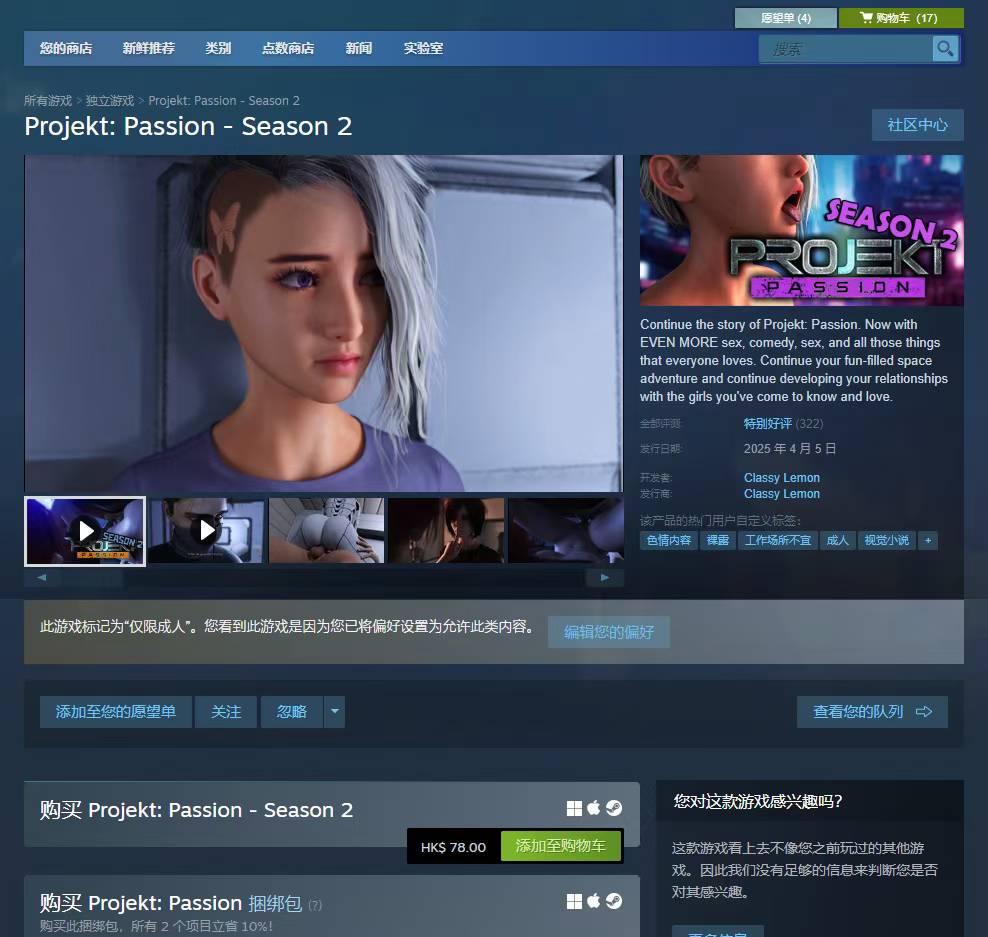
Task: Click the game capsule header image
Action: click(x=801, y=230)
